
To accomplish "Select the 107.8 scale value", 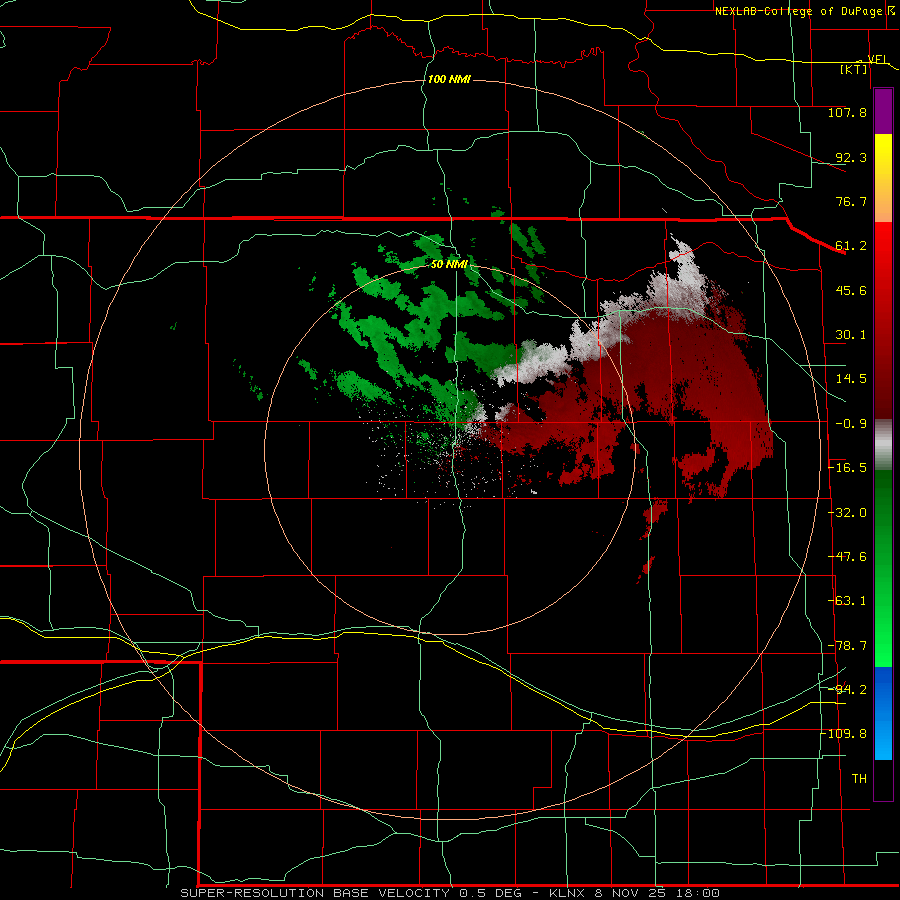I will [x=847, y=112].
